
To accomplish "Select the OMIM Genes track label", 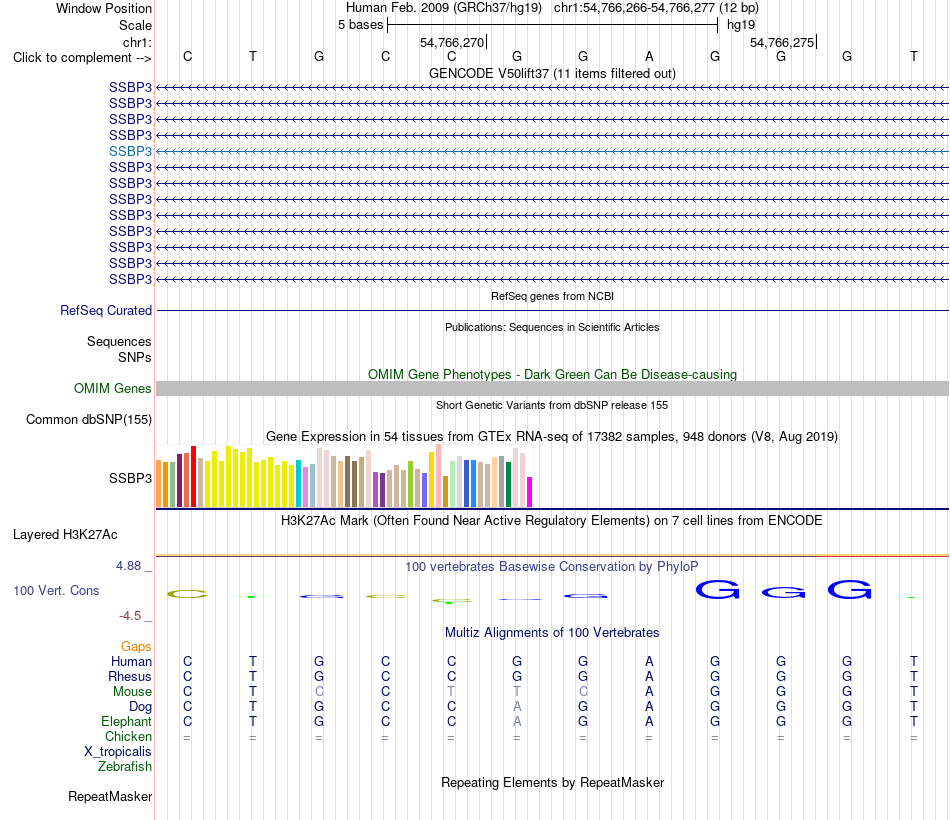I will pyautogui.click(x=113, y=388).
